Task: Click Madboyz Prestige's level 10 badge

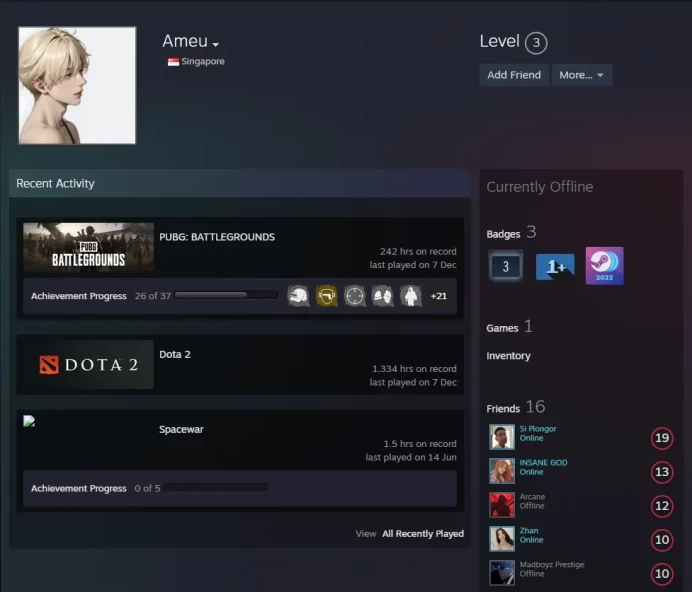Action: [x=662, y=573]
